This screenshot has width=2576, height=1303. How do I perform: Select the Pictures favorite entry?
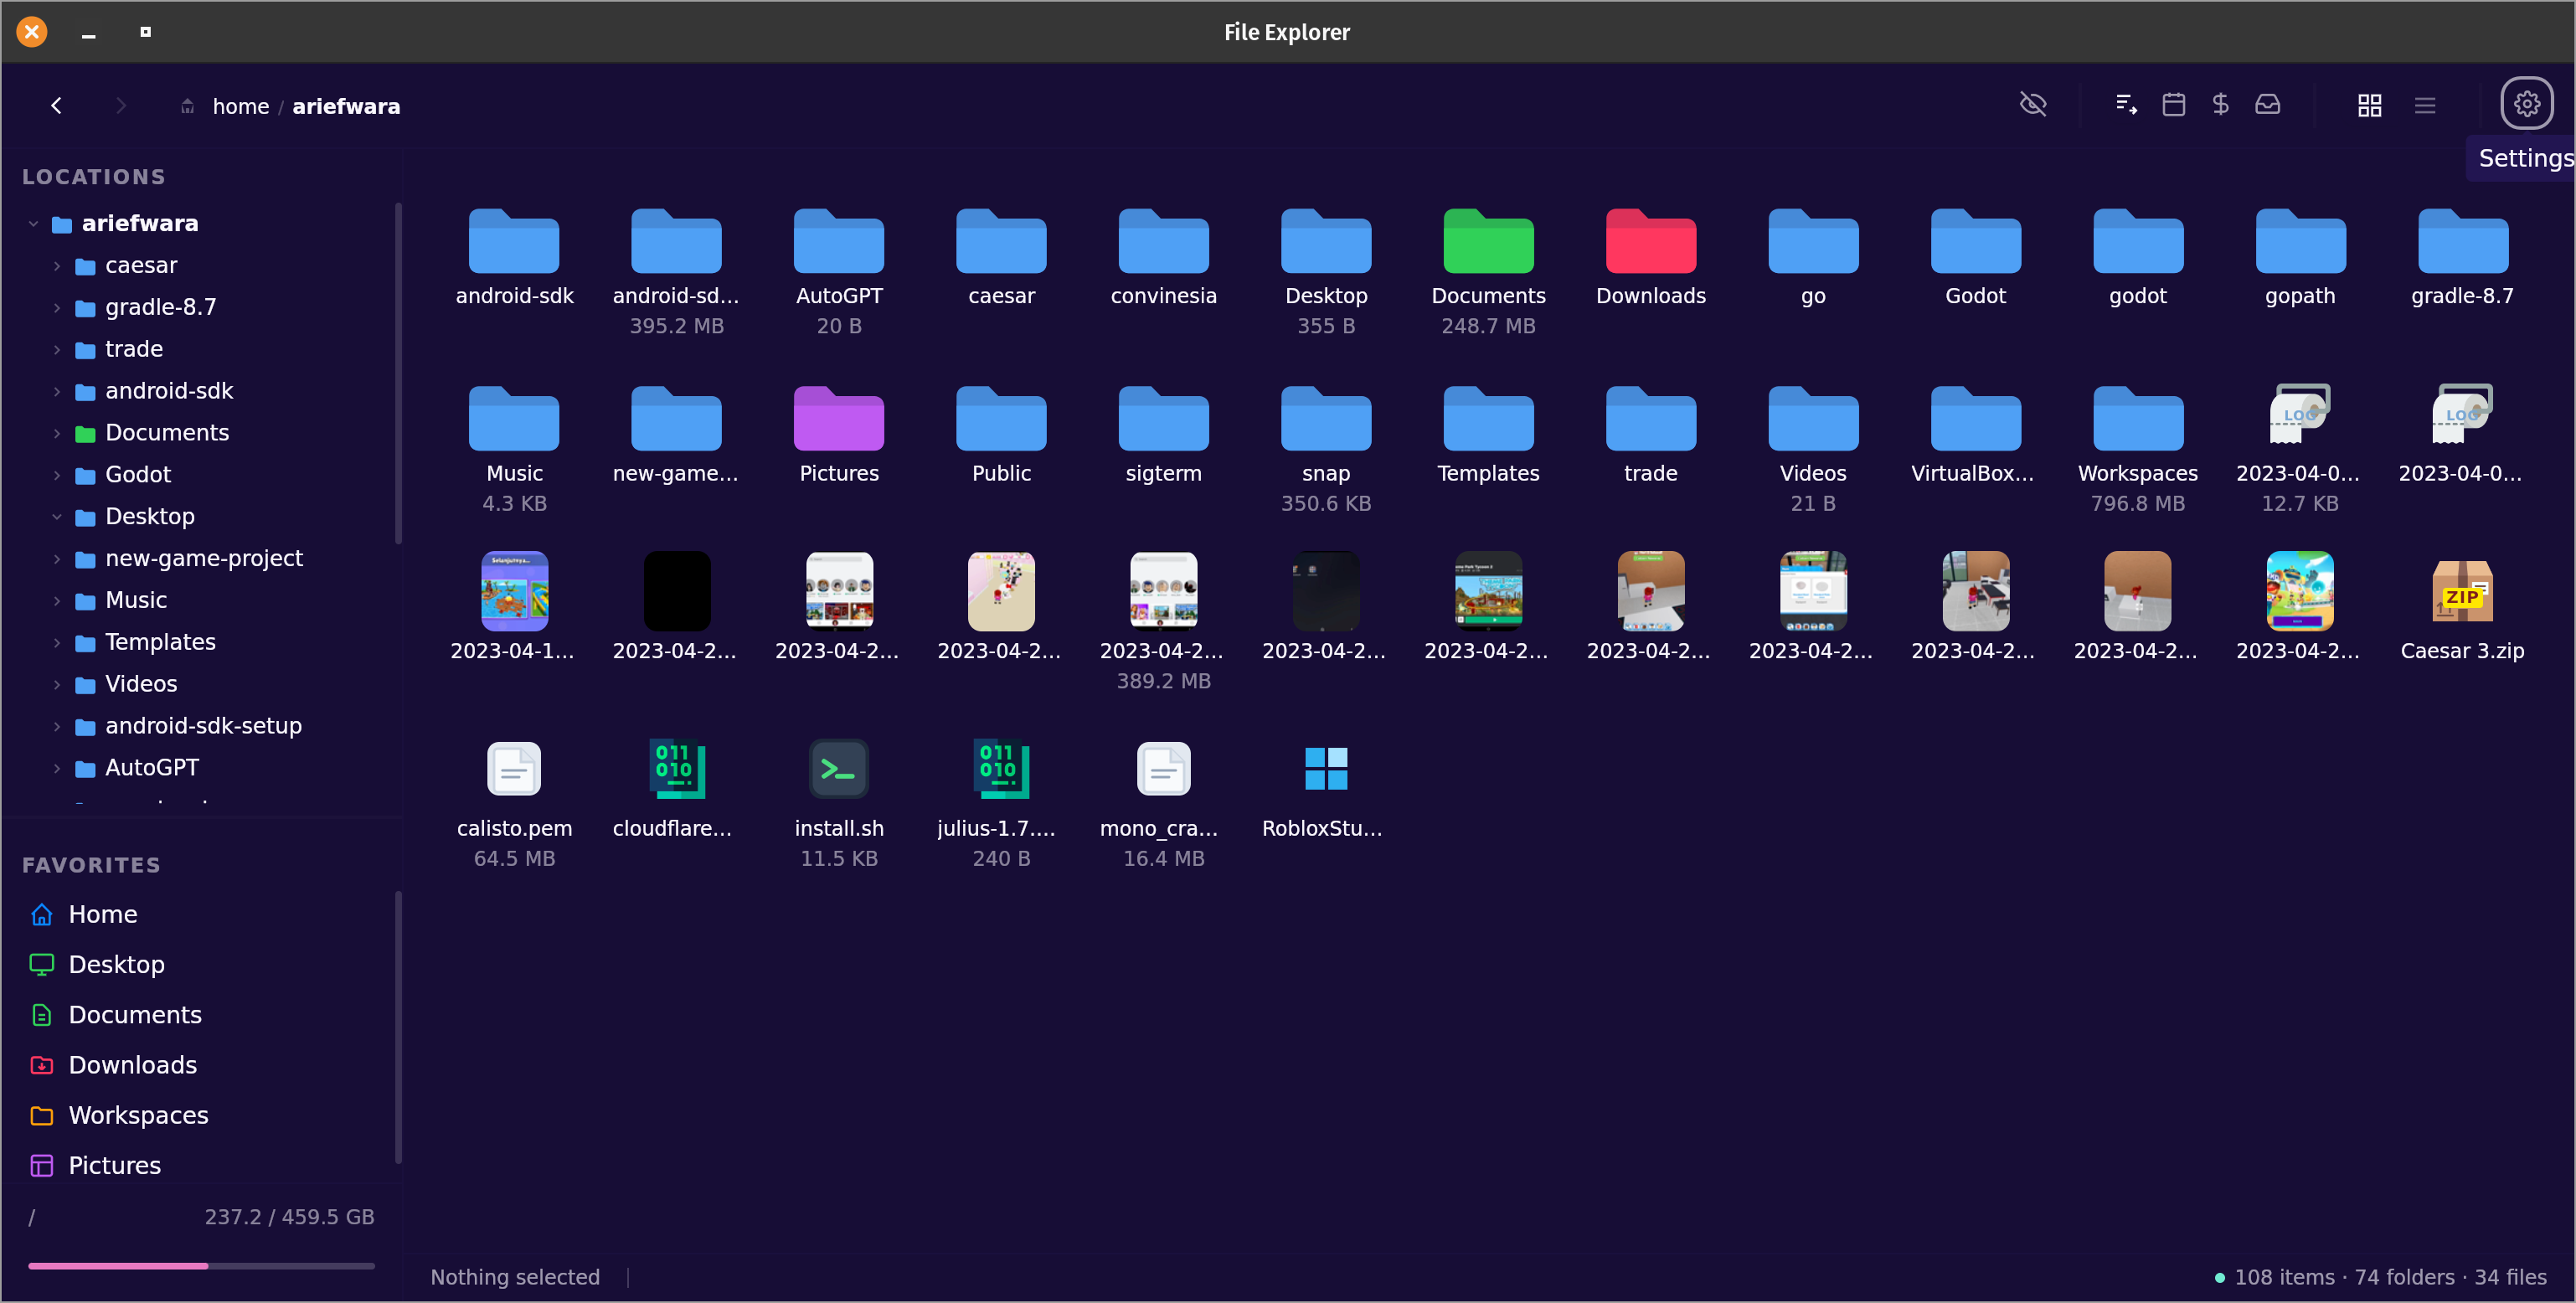pos(114,1164)
